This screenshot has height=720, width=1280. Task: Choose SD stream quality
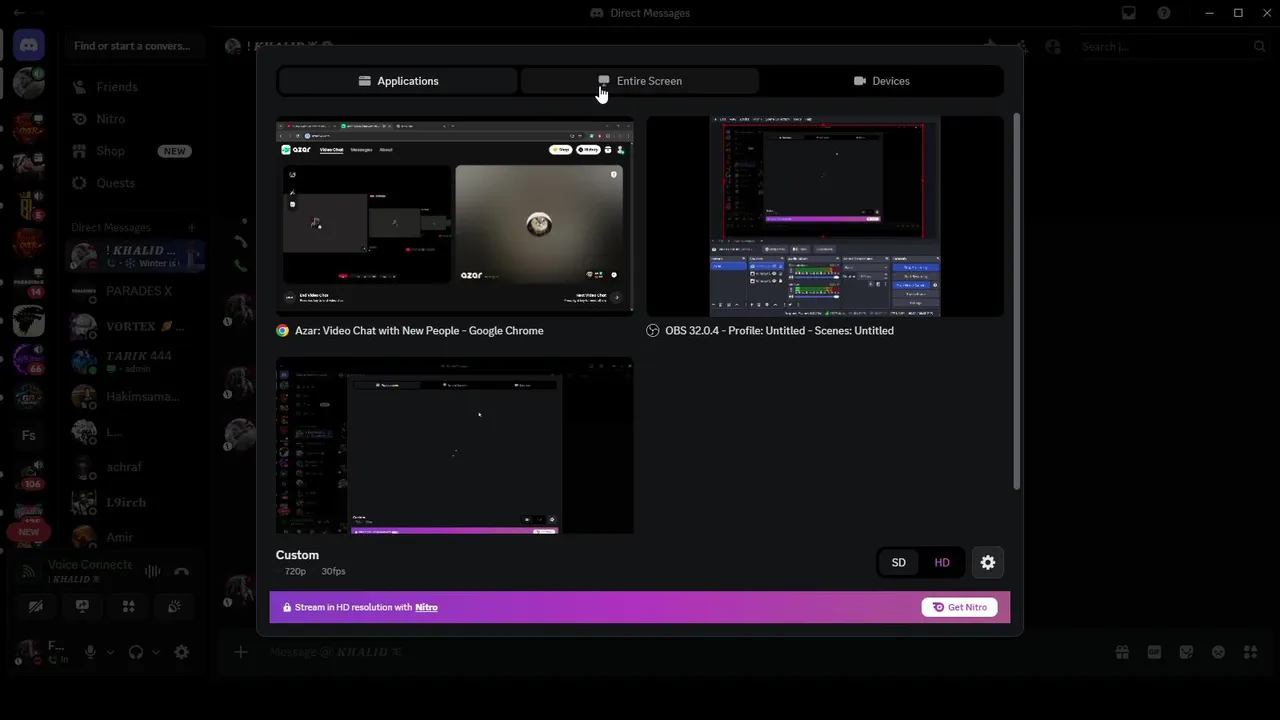coord(898,563)
